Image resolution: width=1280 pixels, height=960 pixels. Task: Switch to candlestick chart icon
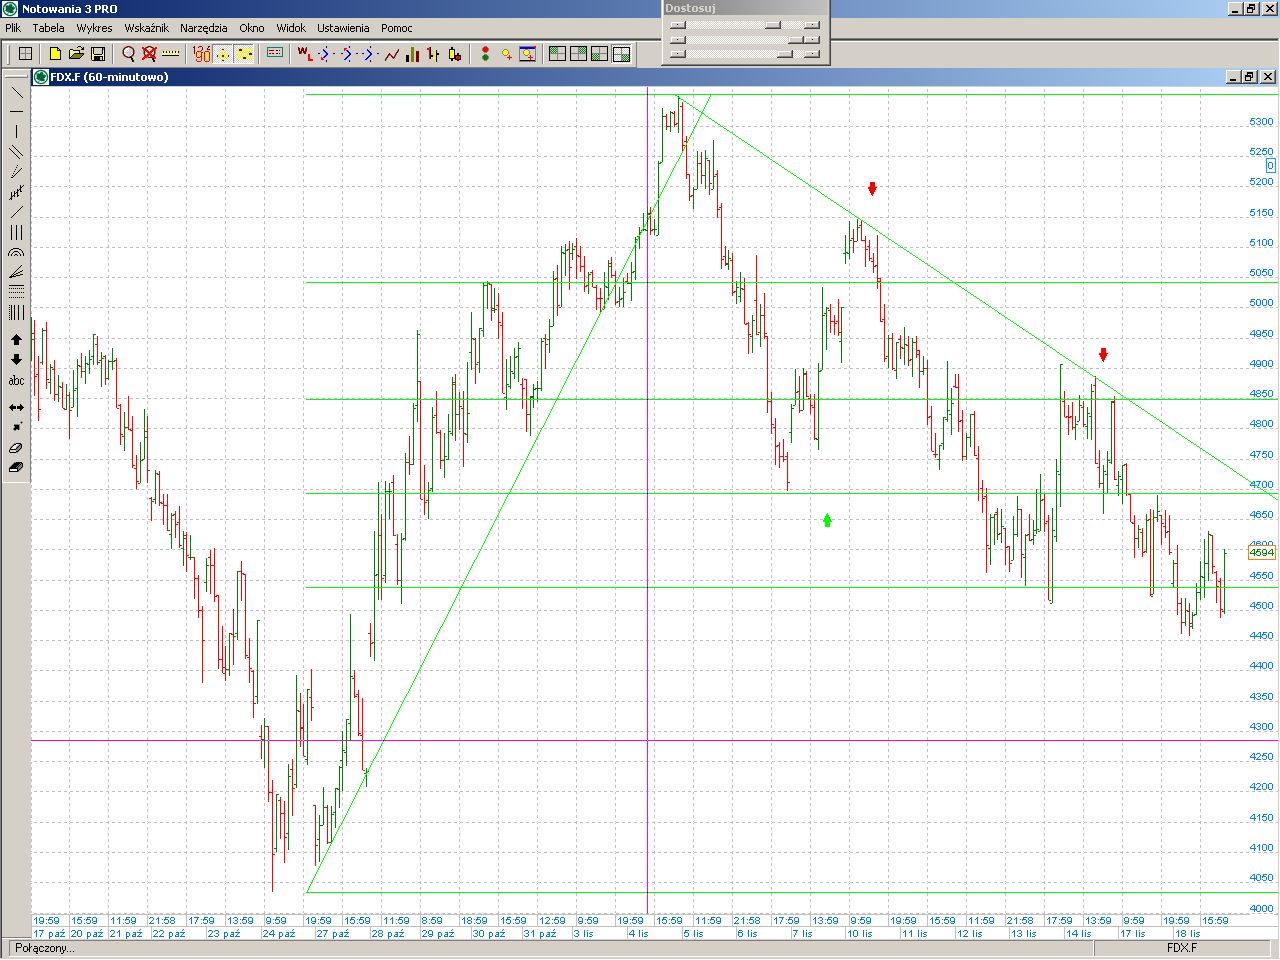[x=454, y=54]
